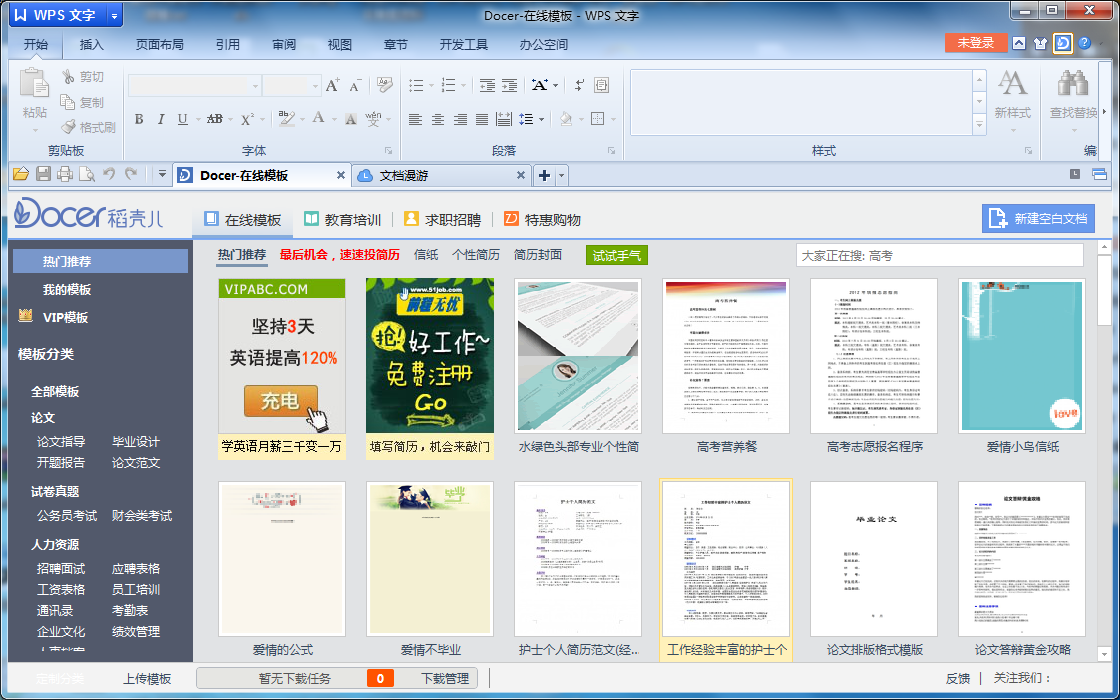
Task: Click the 大家正在搜 search input field
Action: point(939,255)
